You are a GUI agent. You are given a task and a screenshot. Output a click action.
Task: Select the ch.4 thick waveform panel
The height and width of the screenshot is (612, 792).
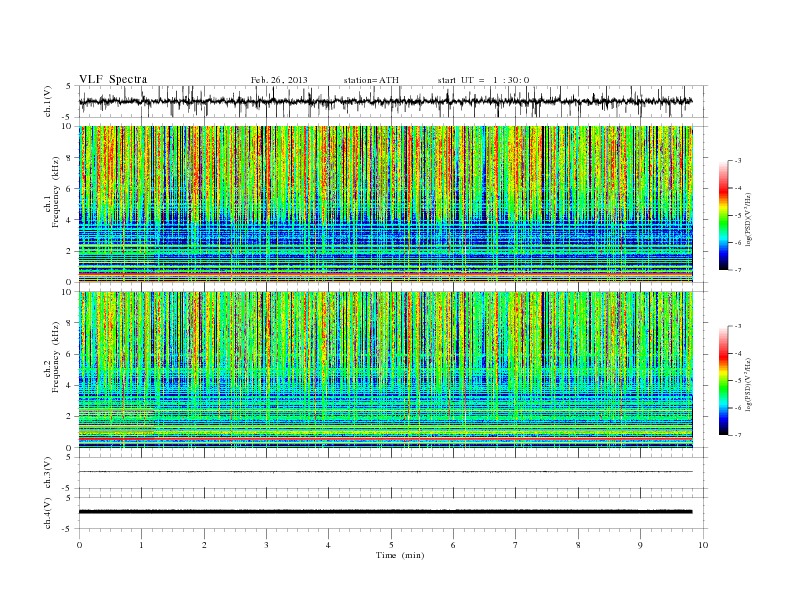(393, 513)
